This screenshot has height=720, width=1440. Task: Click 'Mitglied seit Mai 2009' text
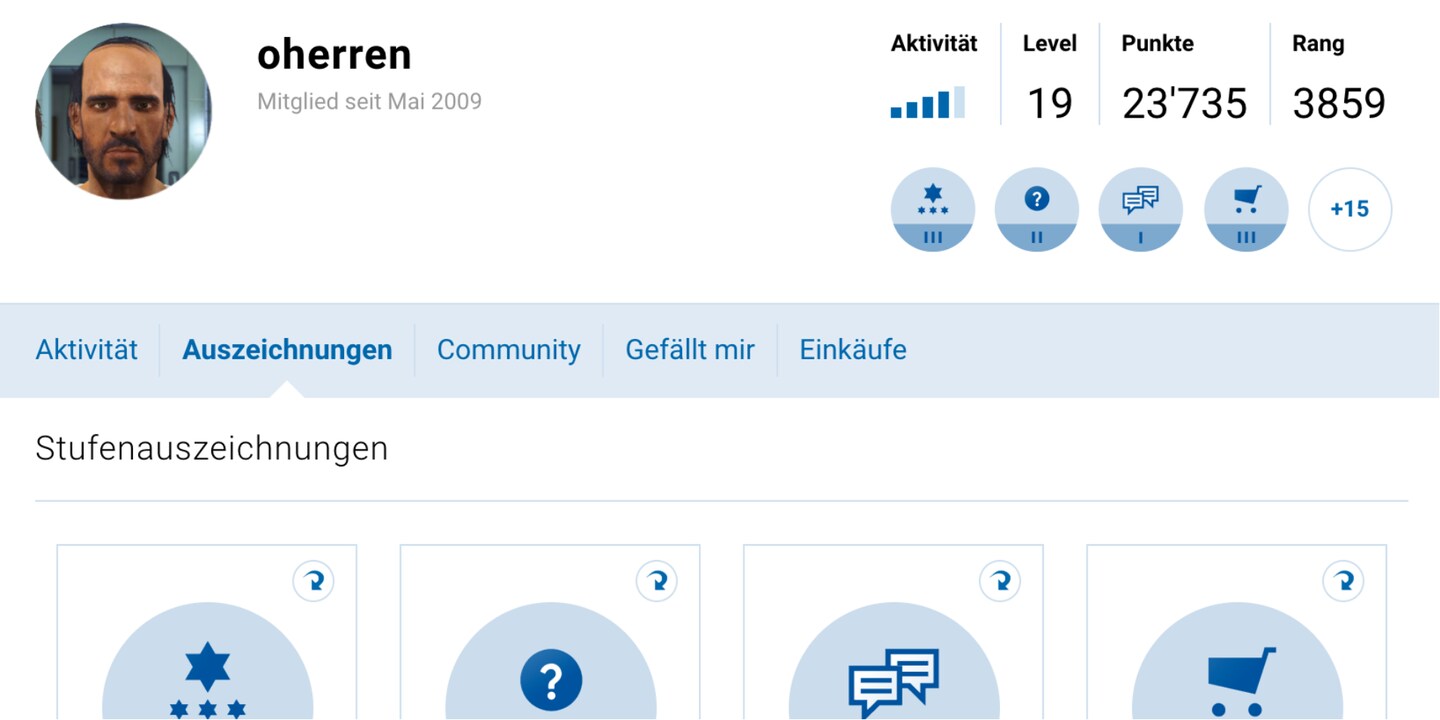369,101
